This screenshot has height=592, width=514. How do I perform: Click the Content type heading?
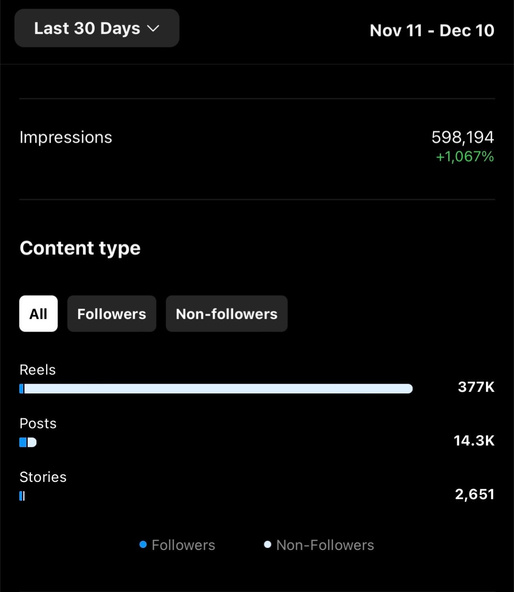(x=80, y=248)
